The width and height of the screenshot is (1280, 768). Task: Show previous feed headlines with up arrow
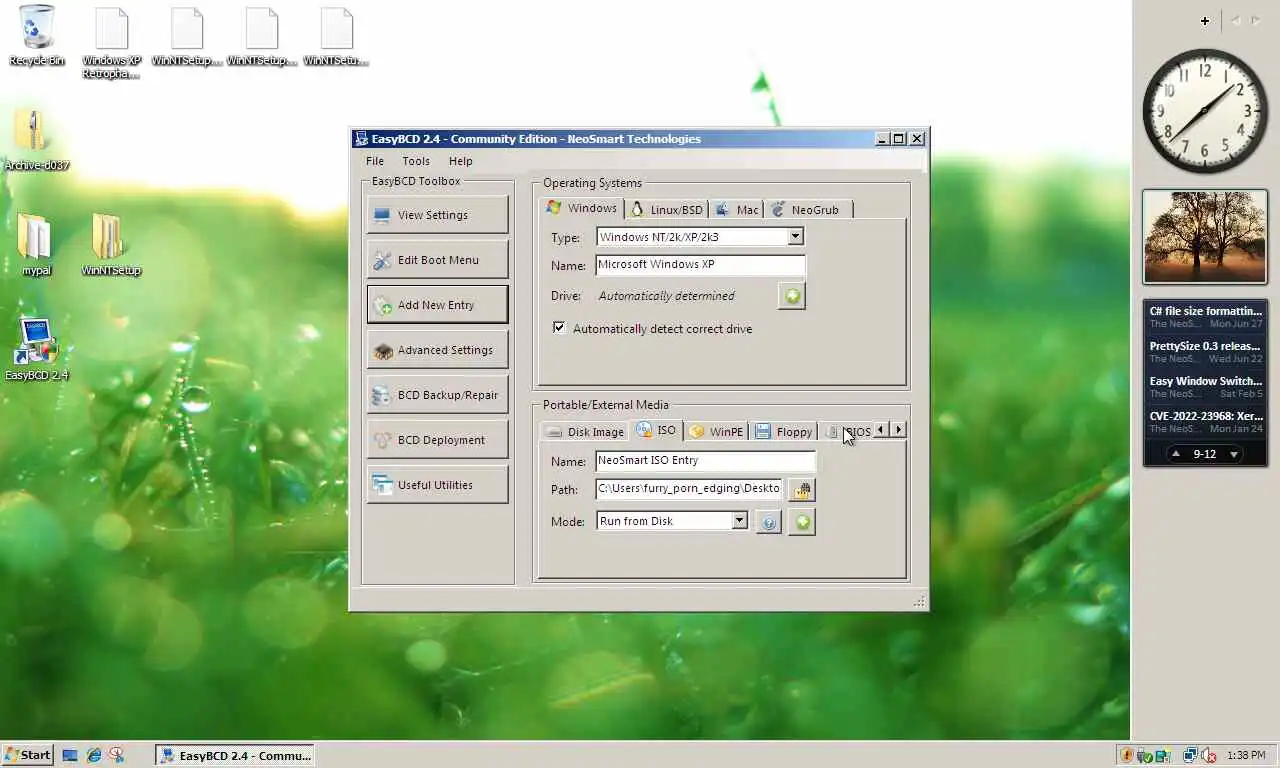1177,454
